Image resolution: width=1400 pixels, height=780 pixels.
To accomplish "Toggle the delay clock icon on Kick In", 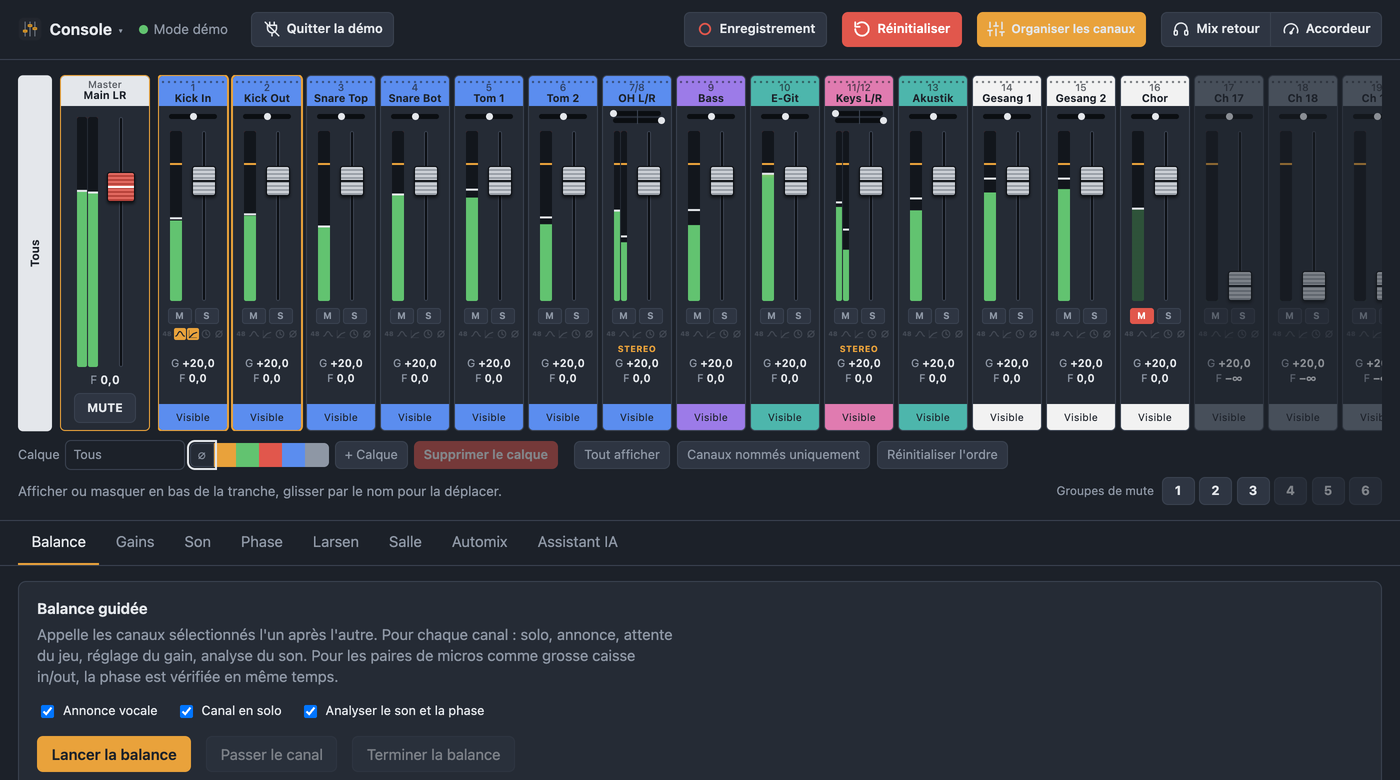I will click(206, 334).
